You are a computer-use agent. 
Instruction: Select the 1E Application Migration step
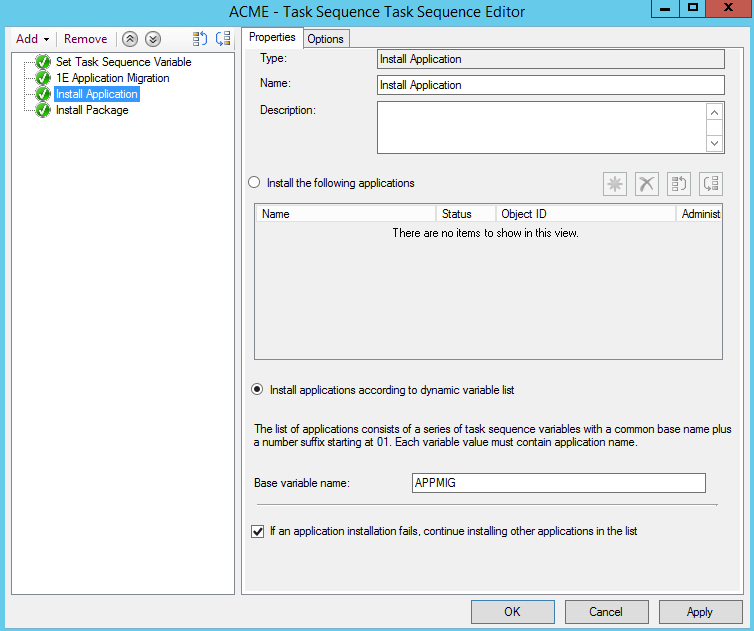tap(112, 78)
